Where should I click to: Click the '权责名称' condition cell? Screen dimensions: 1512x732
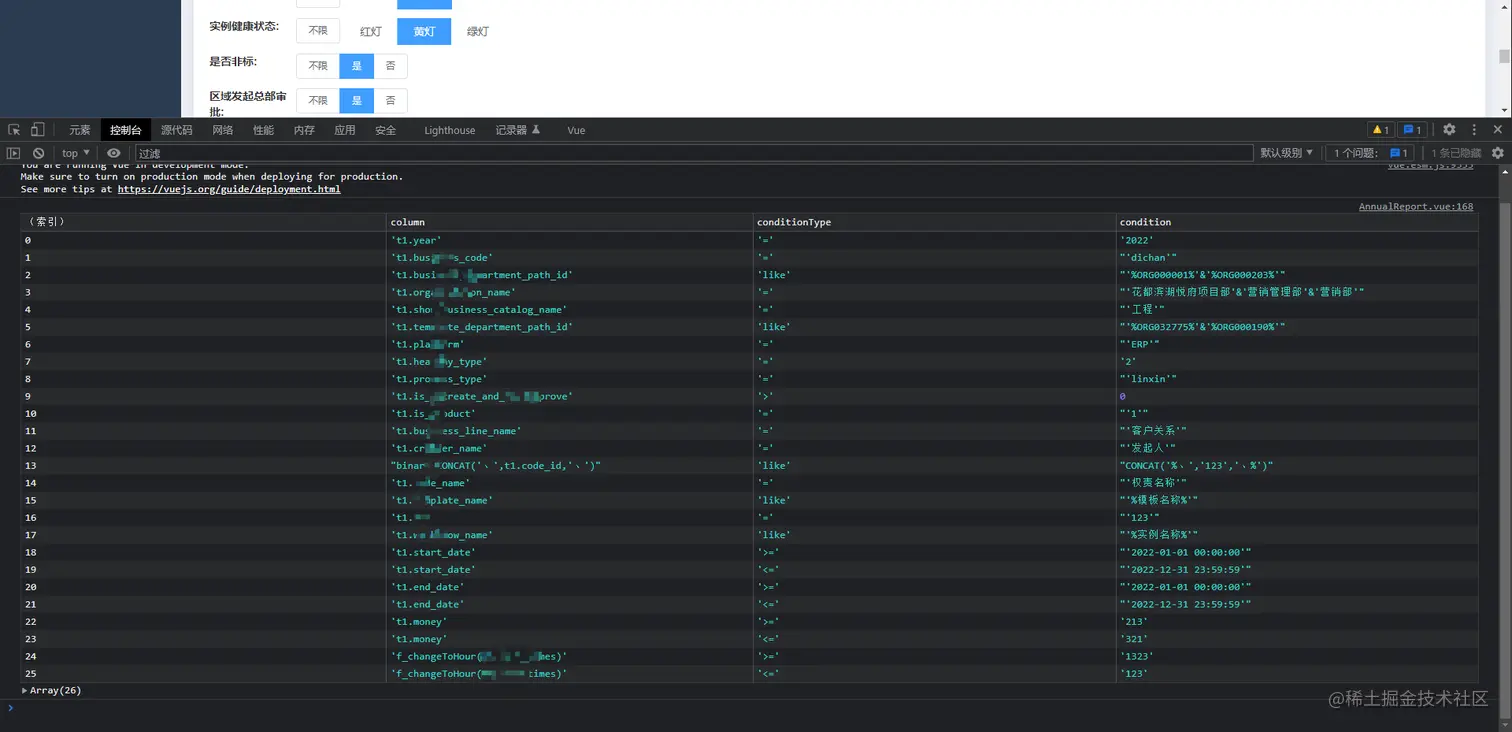pos(1297,483)
